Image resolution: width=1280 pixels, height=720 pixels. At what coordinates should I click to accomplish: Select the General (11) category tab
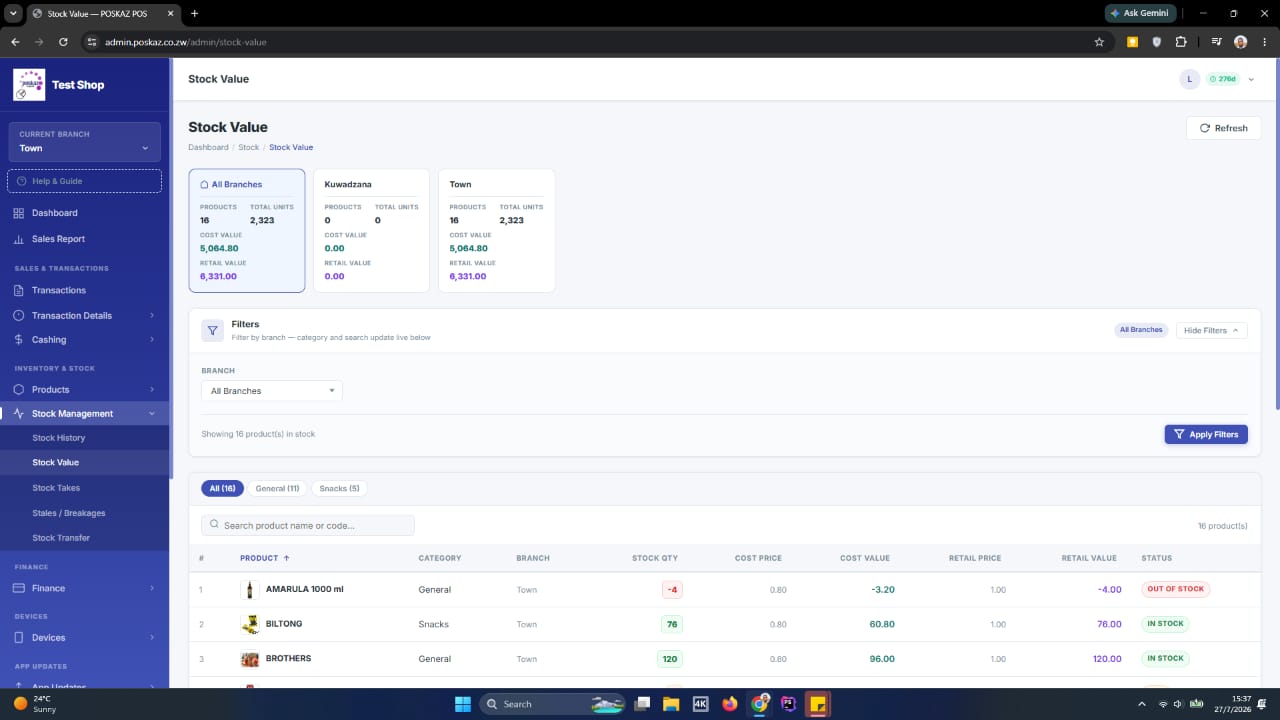(x=277, y=488)
